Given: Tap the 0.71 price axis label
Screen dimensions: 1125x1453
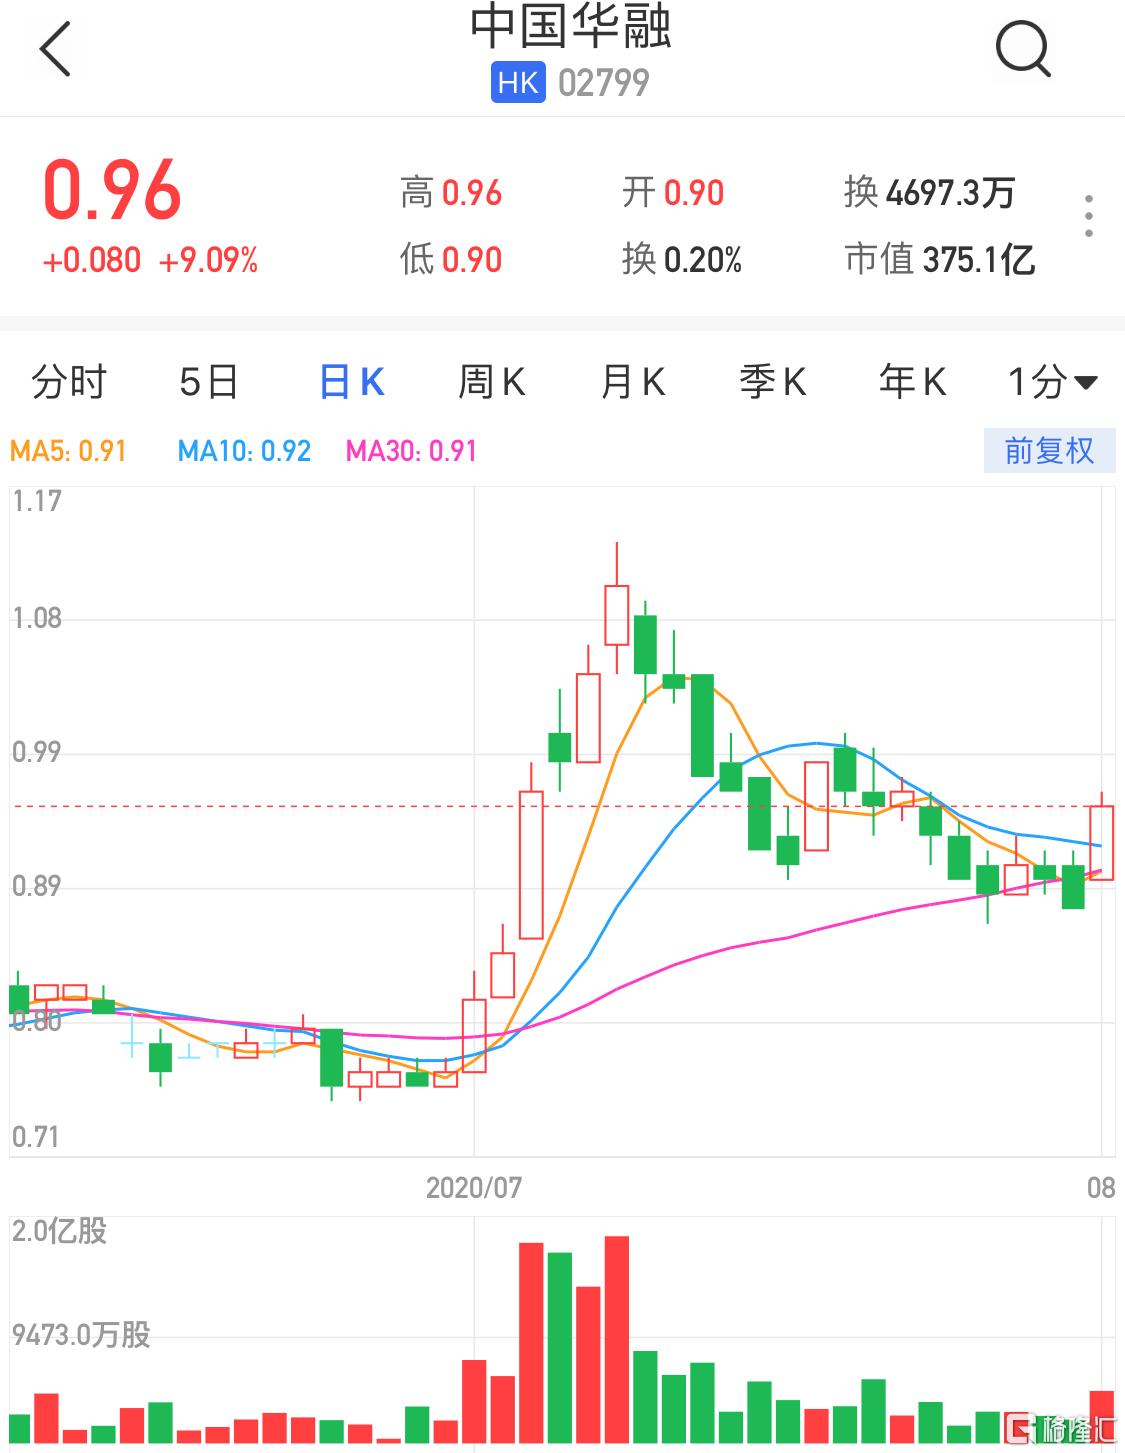Looking at the screenshot, I should [36, 1137].
